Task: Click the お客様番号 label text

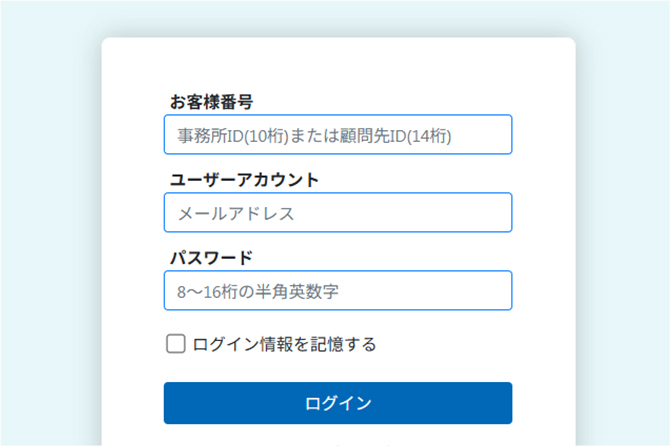Action: tap(211, 102)
